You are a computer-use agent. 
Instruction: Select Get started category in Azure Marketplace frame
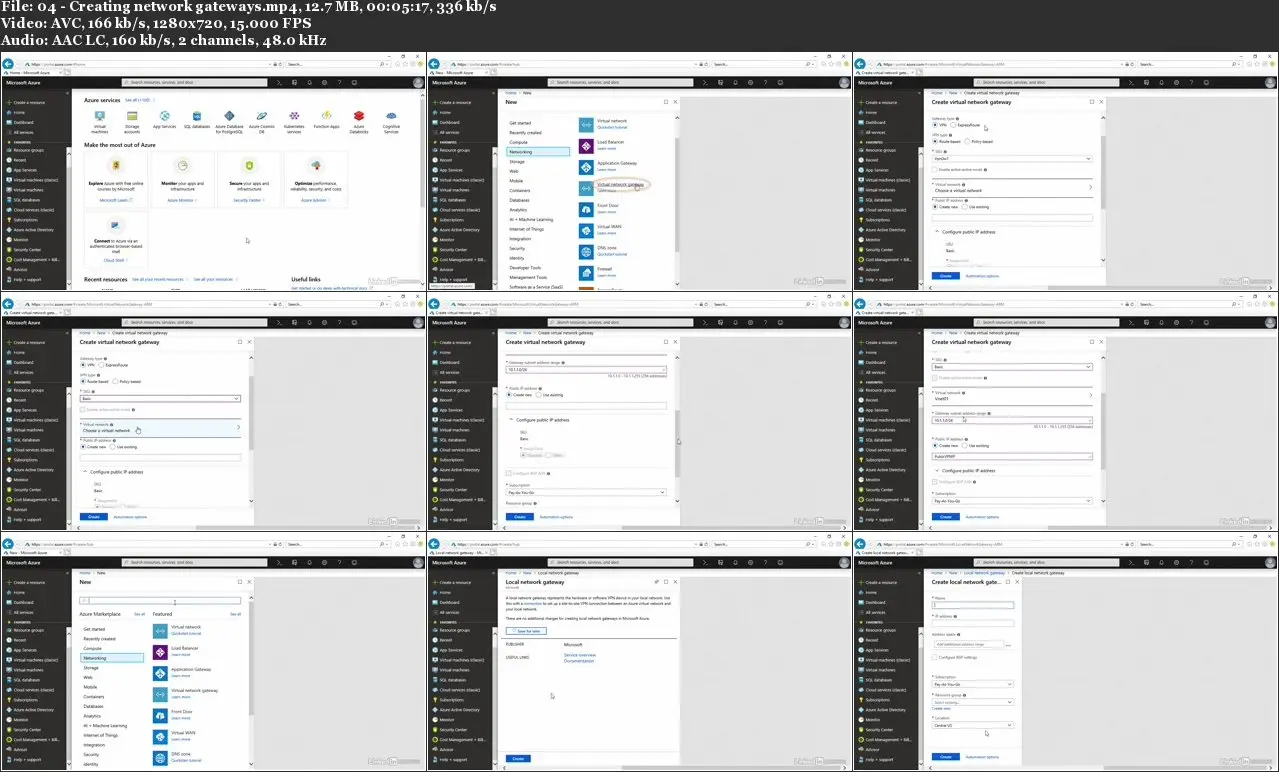[x=94, y=630]
